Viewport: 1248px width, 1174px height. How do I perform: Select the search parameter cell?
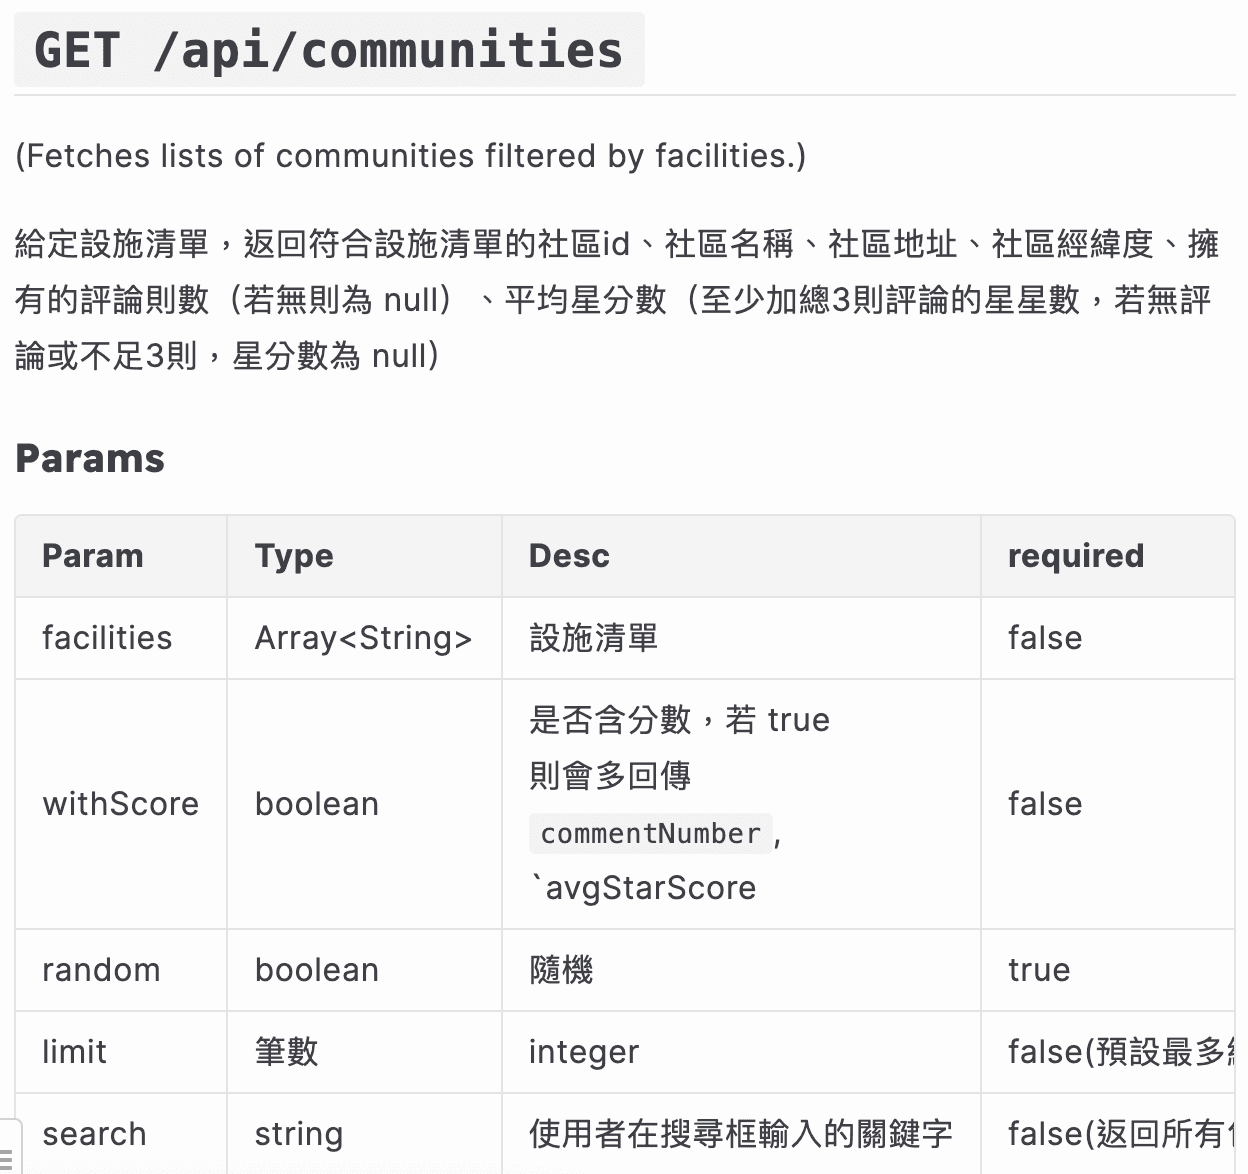coord(94,1134)
